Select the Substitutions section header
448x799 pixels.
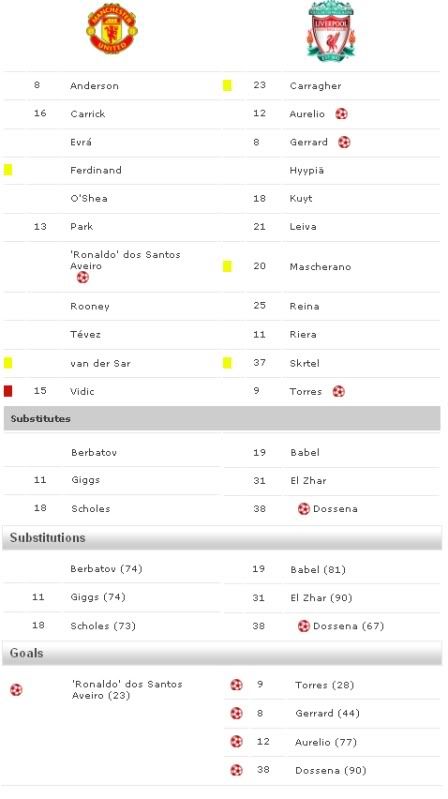tap(222, 538)
